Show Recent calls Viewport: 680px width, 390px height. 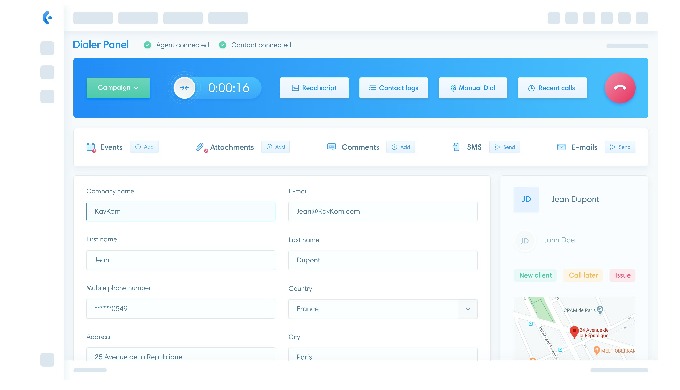[x=552, y=88]
